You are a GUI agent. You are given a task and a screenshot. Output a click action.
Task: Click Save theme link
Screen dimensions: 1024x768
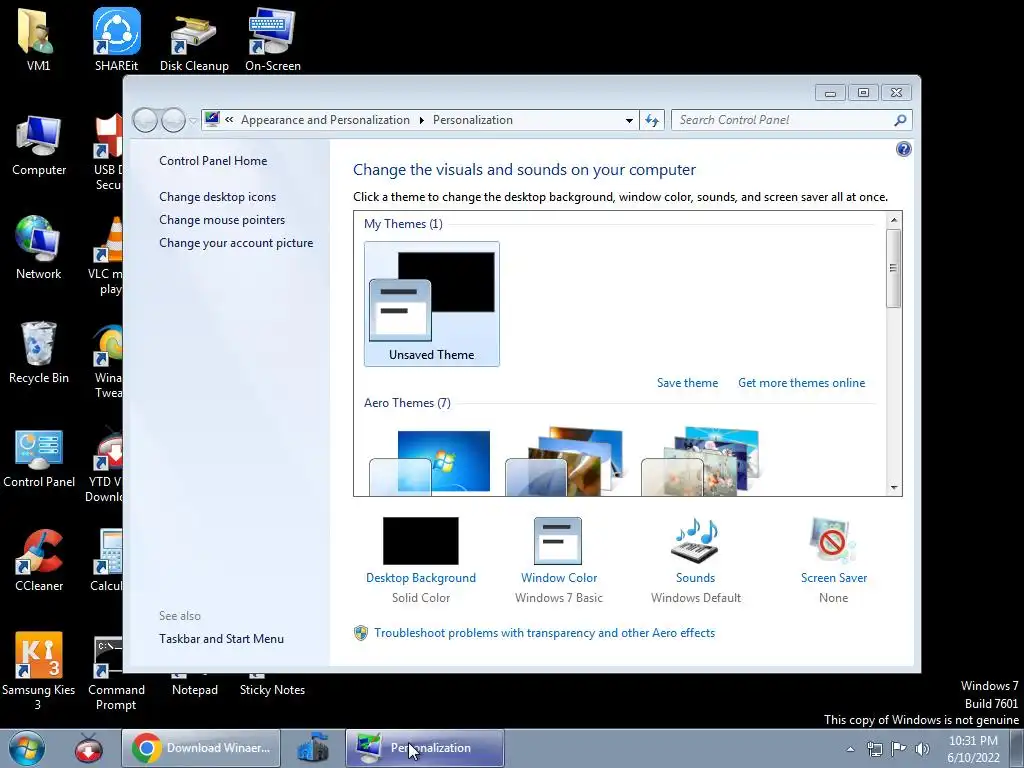(687, 383)
